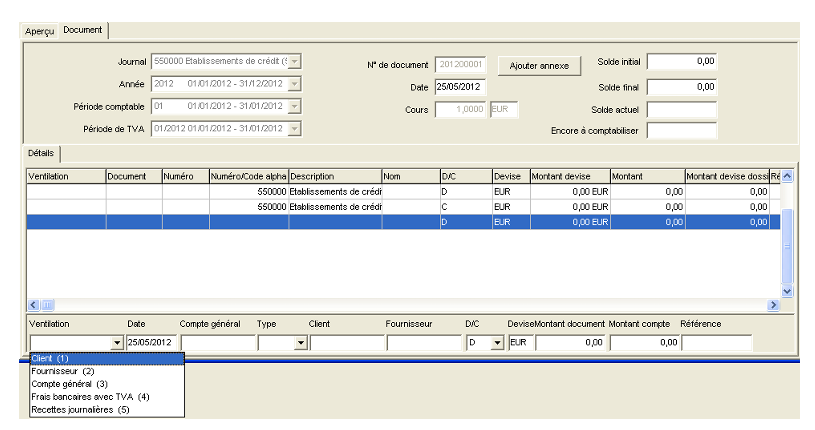Screen dimensions: 815x430
Task: Click the top Date field 25/05/2012
Action: 461,87
